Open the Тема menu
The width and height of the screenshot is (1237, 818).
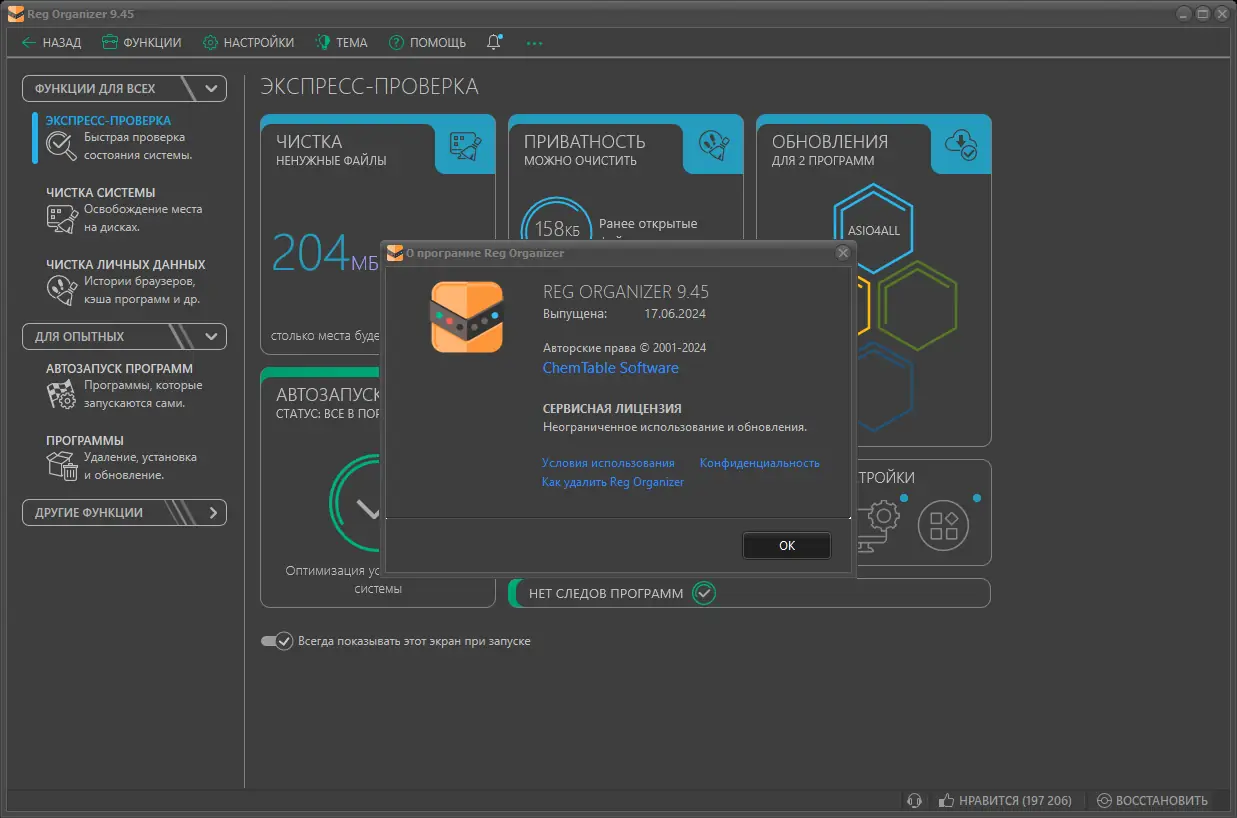tap(341, 42)
